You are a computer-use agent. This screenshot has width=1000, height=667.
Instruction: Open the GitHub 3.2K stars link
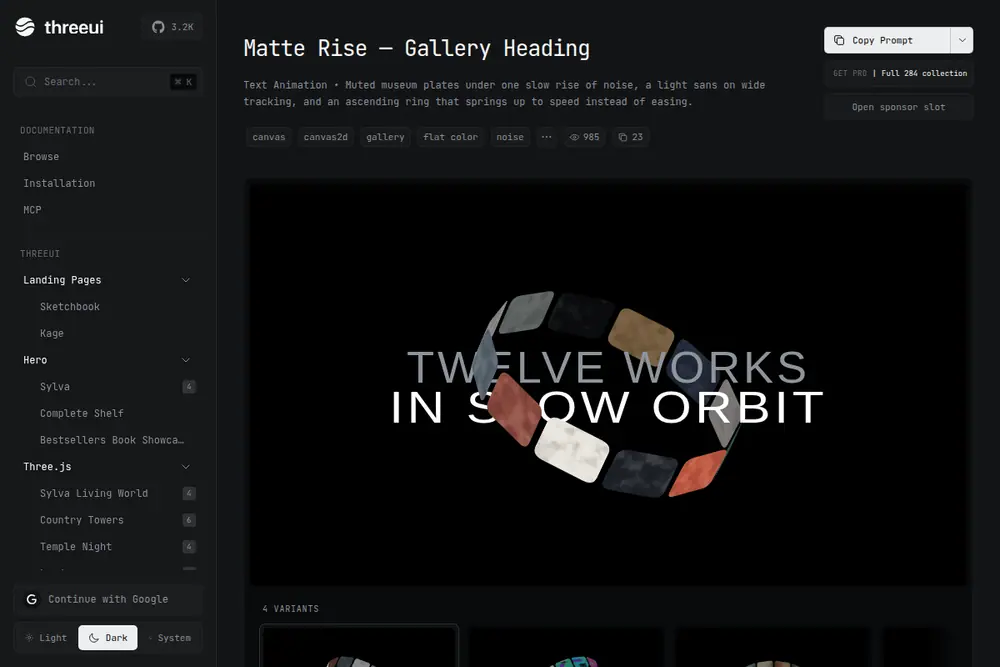coord(173,27)
